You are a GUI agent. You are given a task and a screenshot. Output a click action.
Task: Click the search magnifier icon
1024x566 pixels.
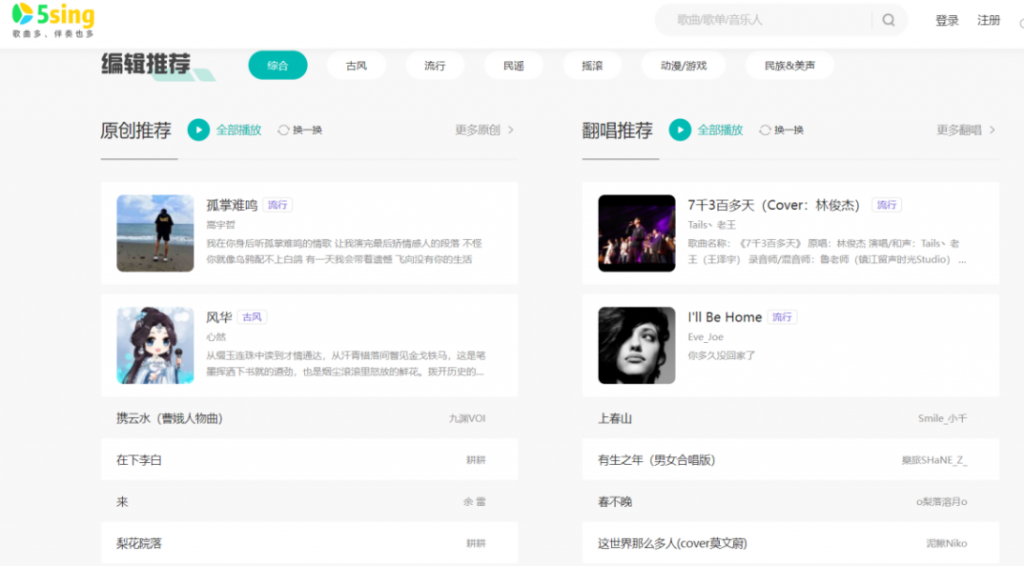coord(888,20)
